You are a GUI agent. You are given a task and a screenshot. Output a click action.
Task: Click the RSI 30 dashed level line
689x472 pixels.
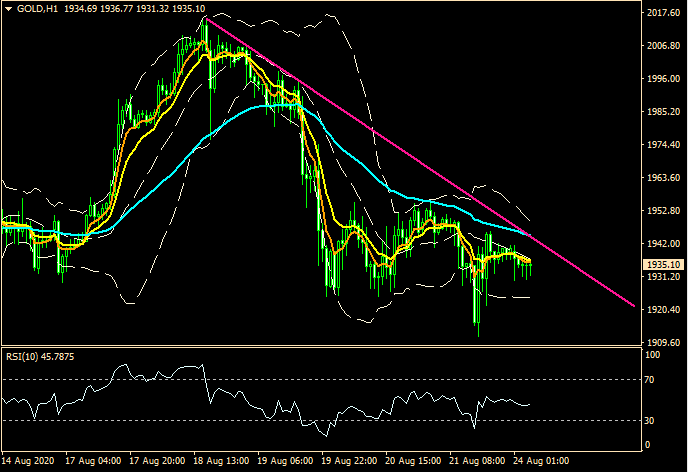[200, 420]
